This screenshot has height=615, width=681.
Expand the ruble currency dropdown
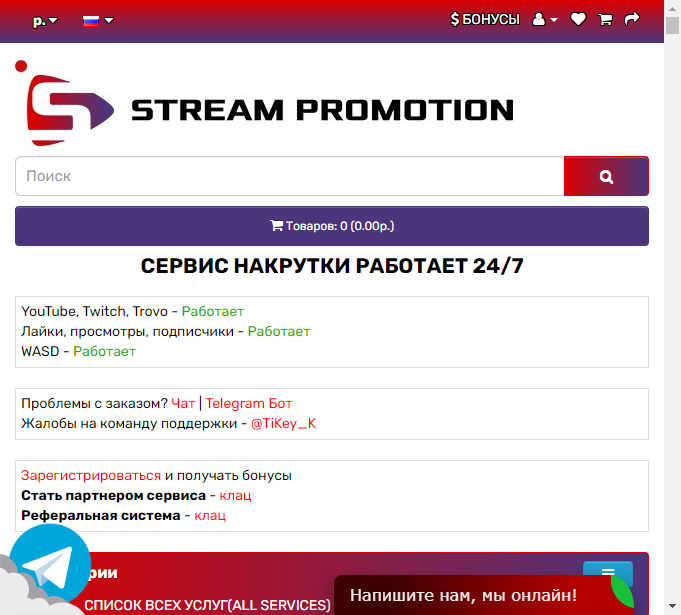[45, 20]
